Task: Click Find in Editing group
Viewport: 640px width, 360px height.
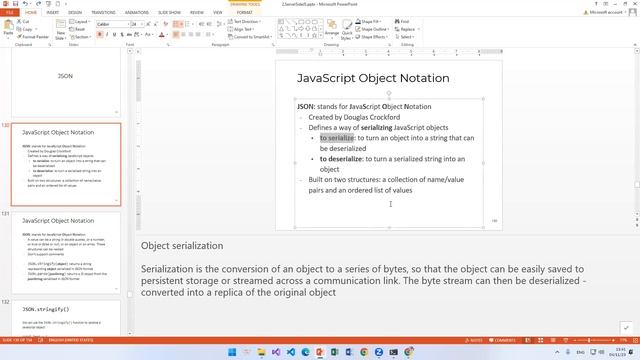Action: [x=402, y=21]
